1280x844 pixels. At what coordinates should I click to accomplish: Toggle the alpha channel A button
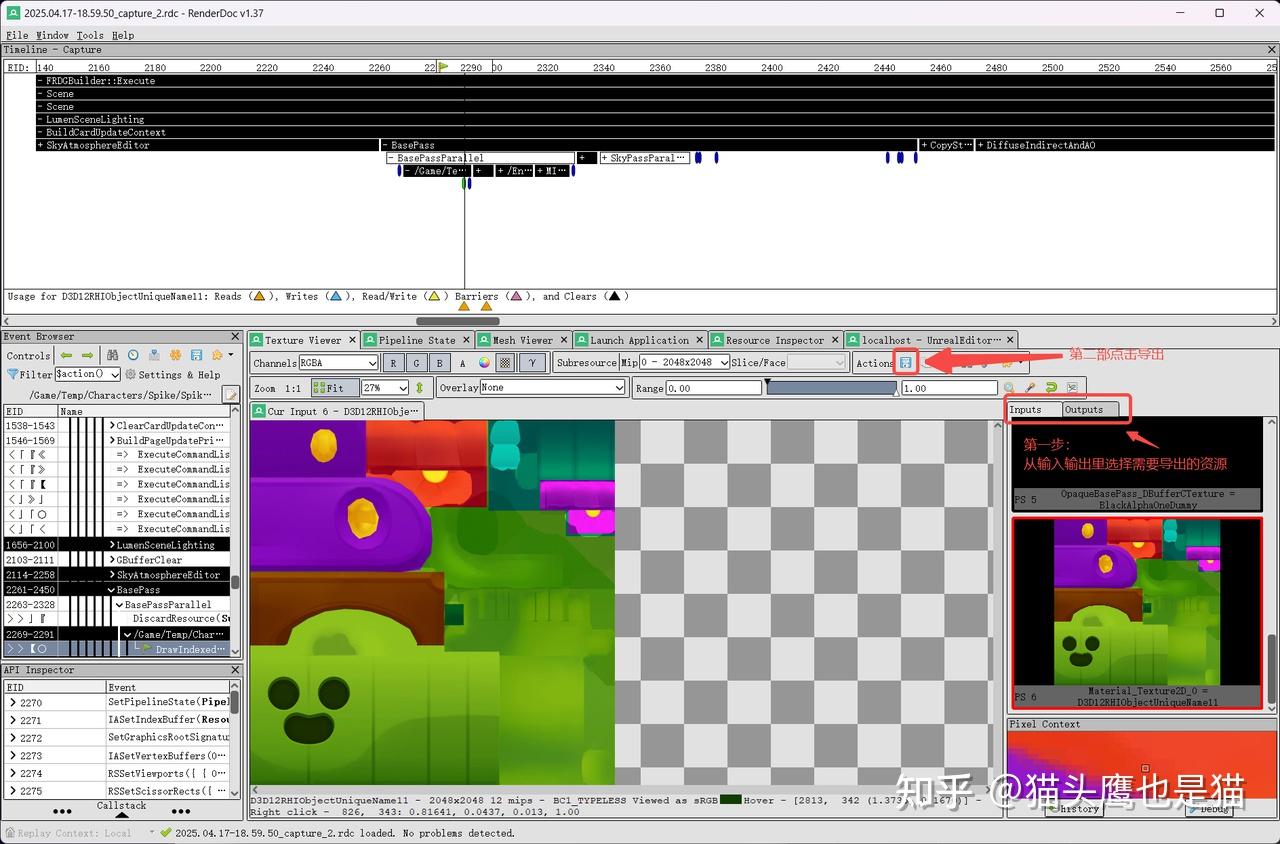click(461, 362)
